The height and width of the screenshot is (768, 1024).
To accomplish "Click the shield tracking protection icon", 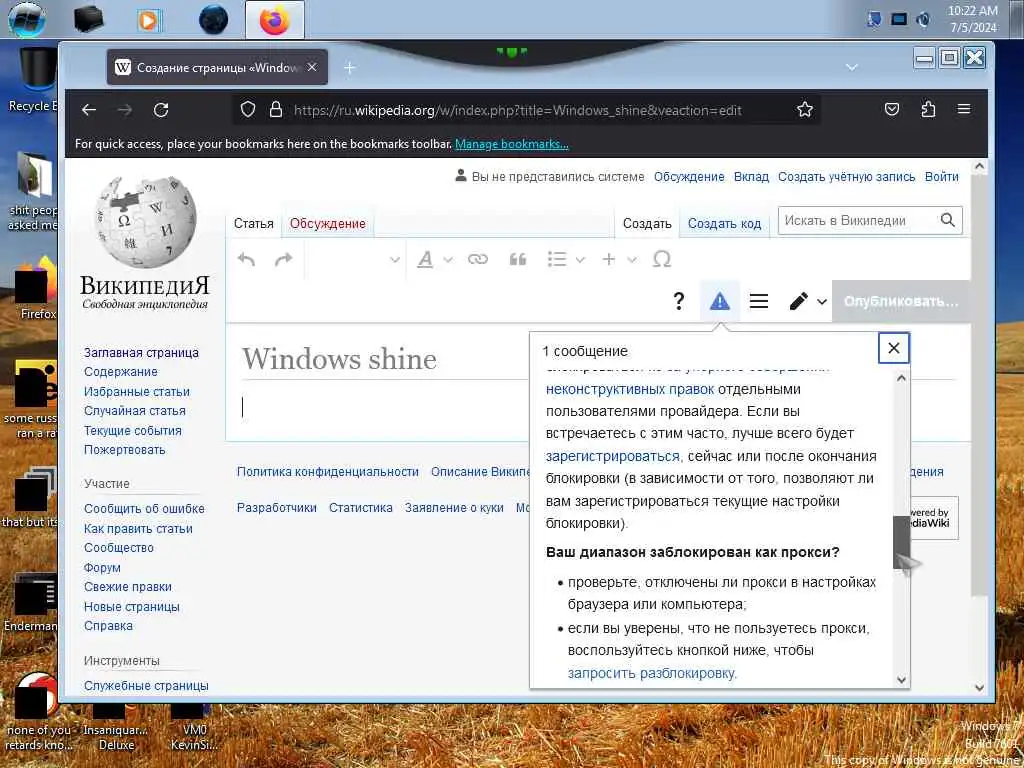I will [248, 109].
